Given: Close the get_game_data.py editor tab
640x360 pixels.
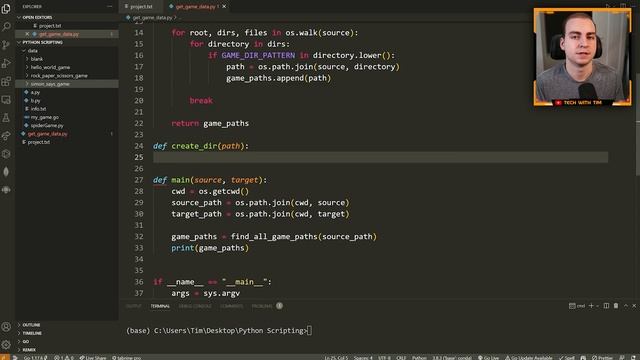Looking at the screenshot, I should click(224, 7).
